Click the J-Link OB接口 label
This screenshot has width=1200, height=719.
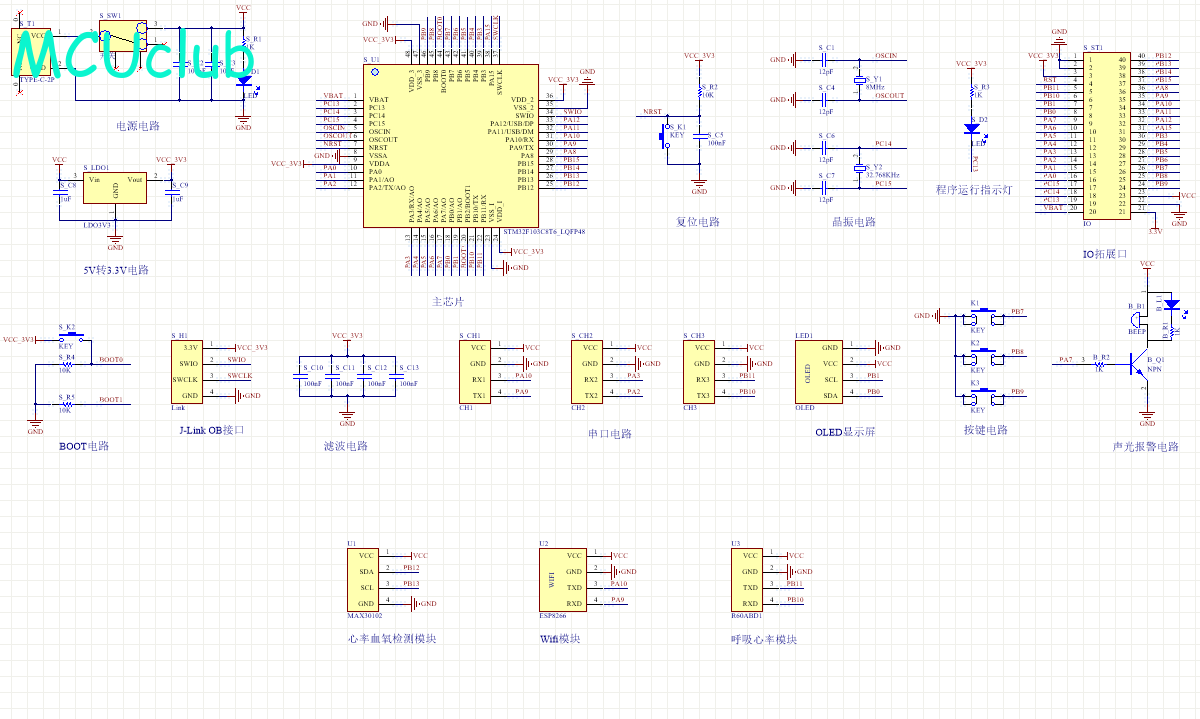point(210,430)
